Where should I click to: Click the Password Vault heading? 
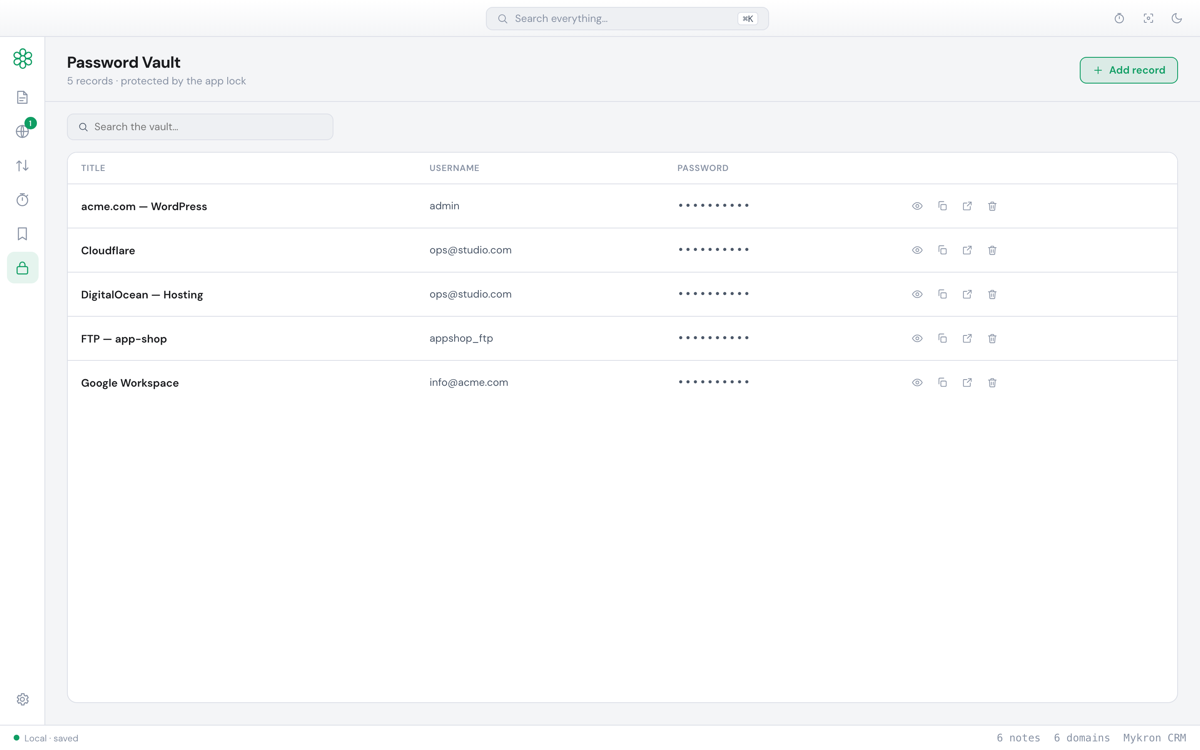124,62
